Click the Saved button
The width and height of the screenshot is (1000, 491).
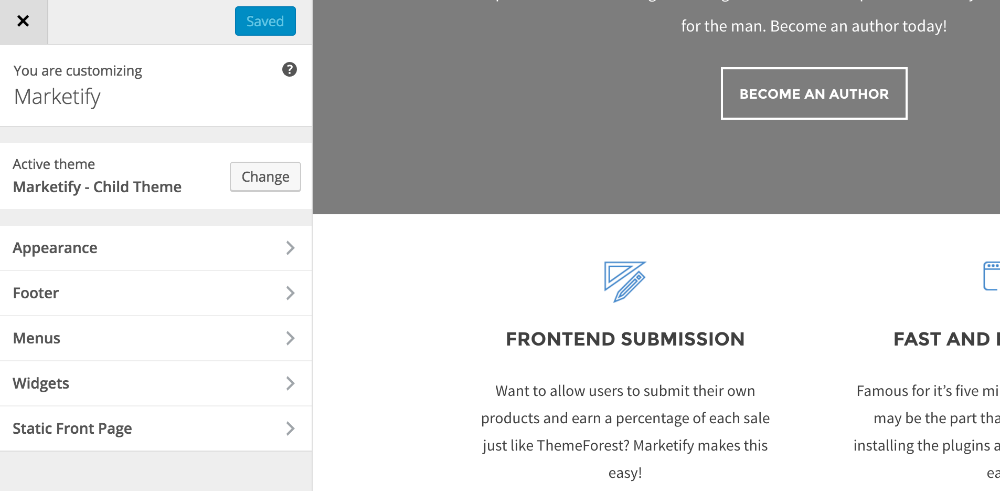265,21
